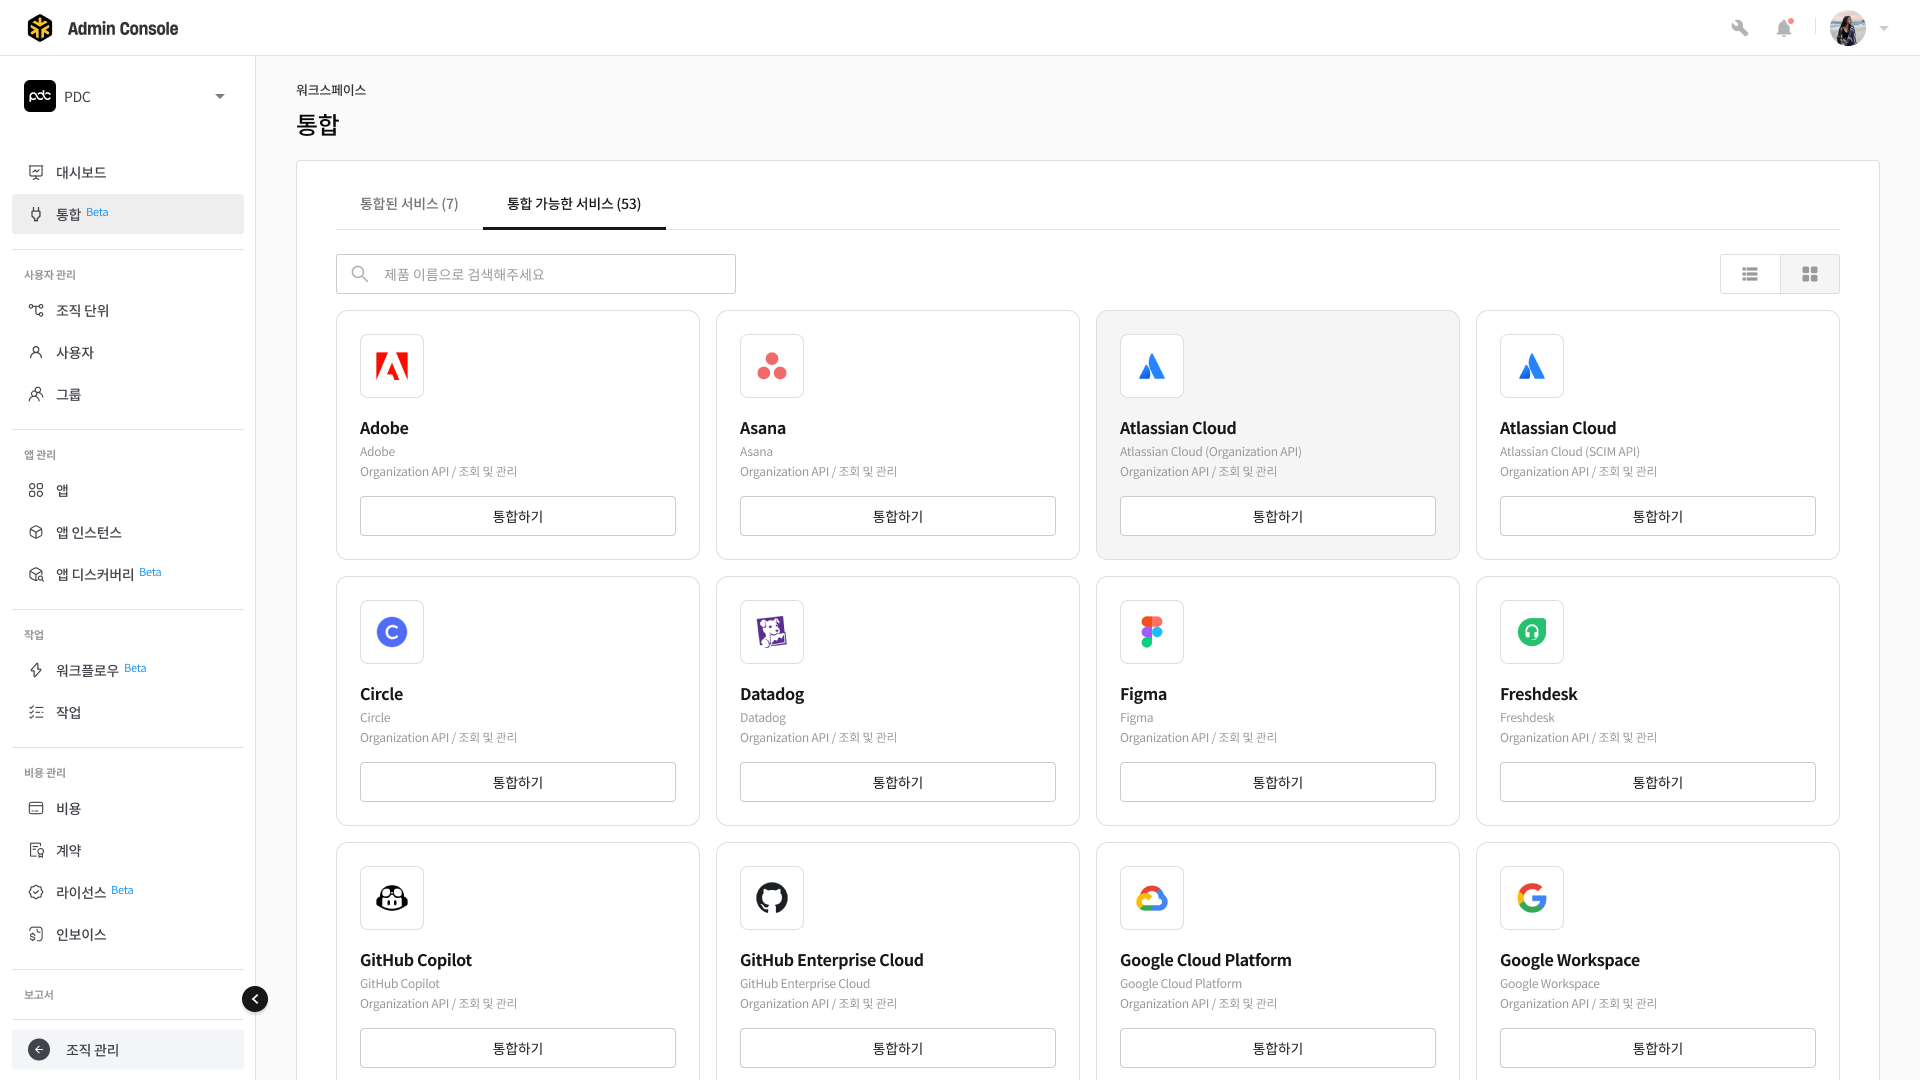
Task: Click the 인보이스 receipt icon
Action: (36, 934)
